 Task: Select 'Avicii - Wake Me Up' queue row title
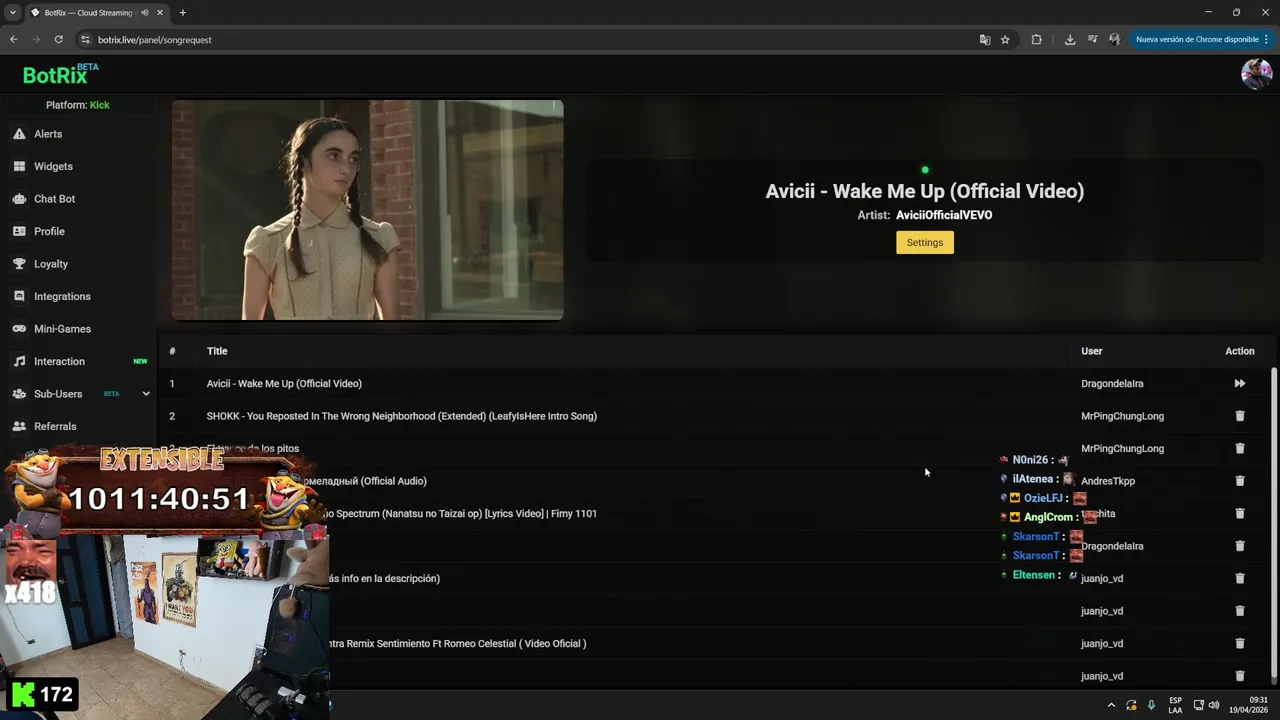[284, 384]
